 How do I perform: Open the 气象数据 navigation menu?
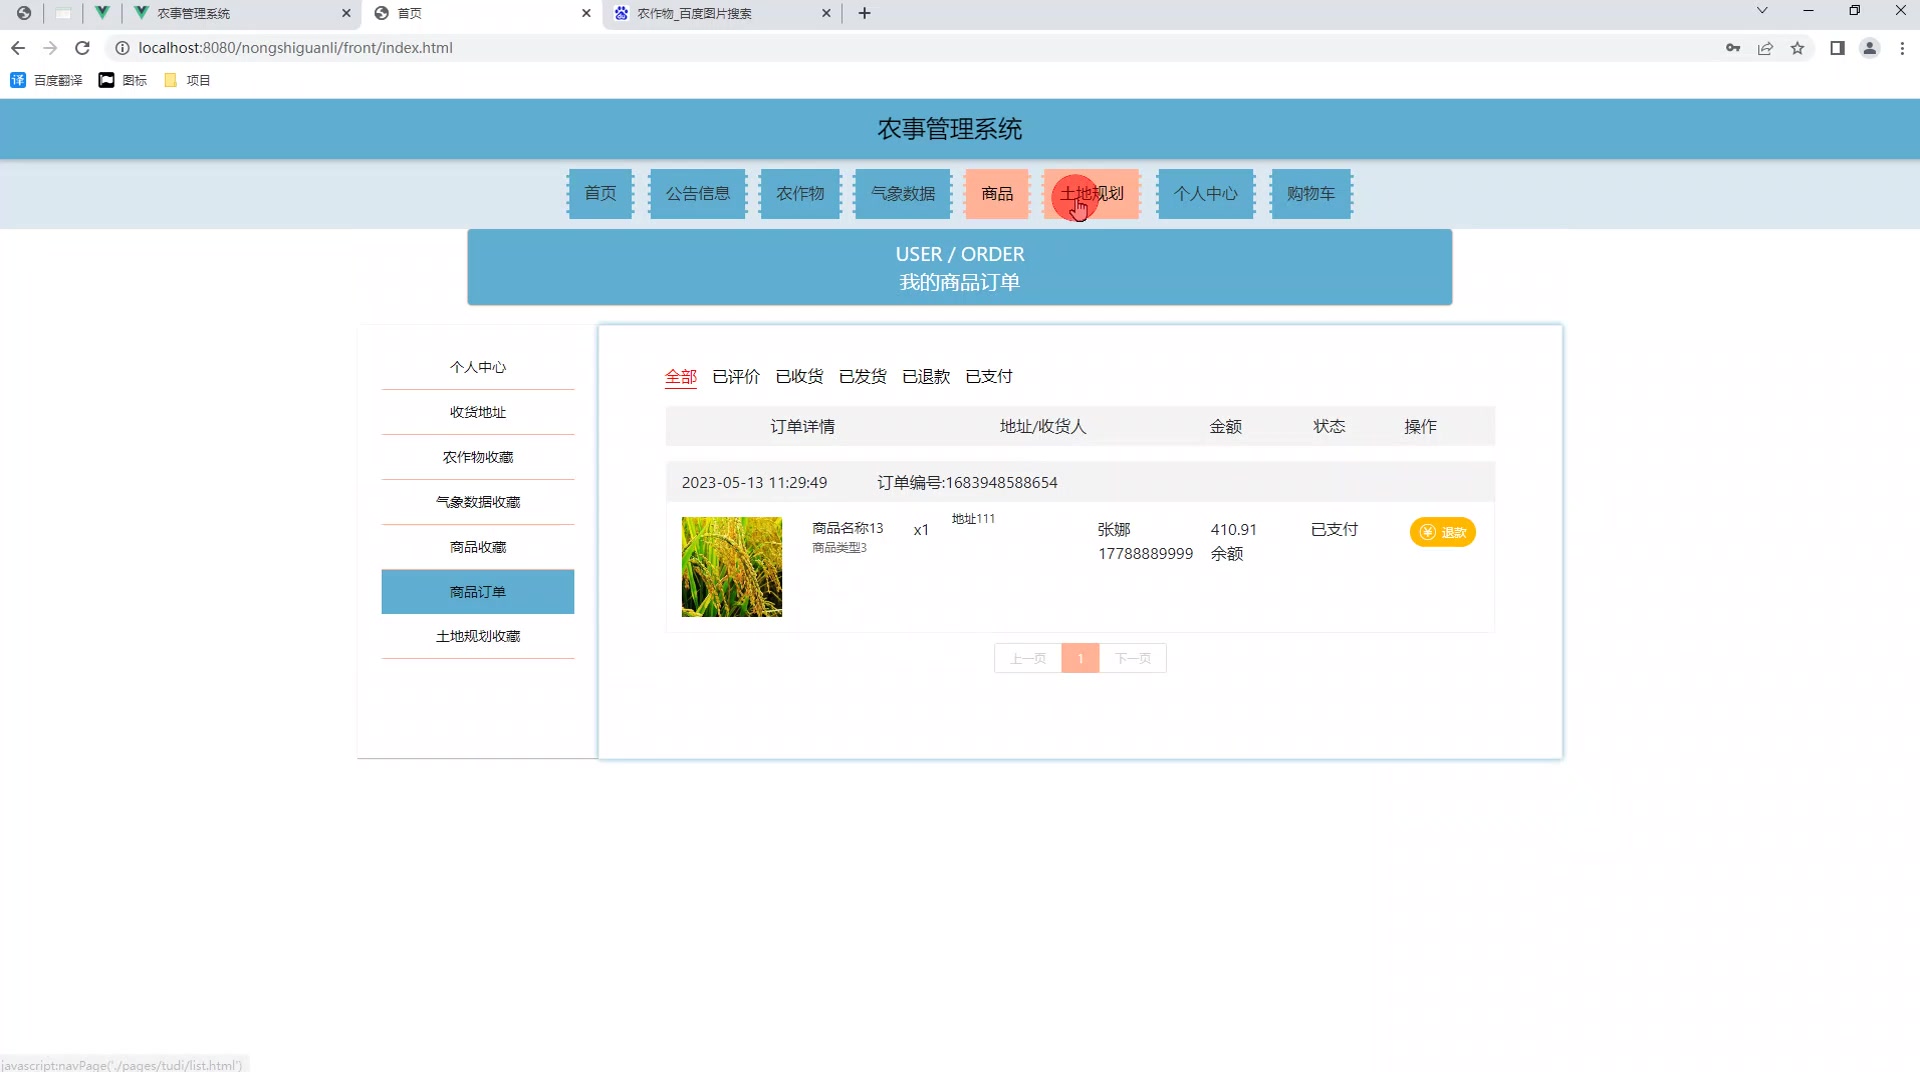901,194
